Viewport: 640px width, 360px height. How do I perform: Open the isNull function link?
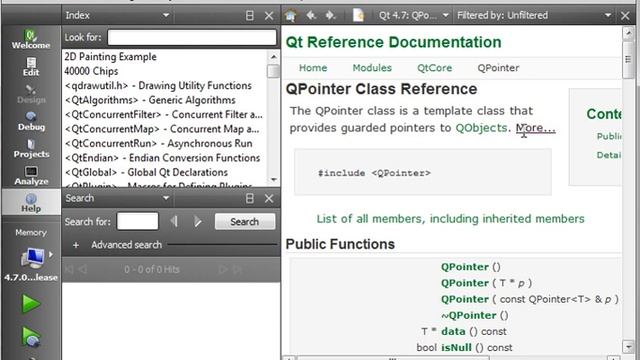[456, 348]
